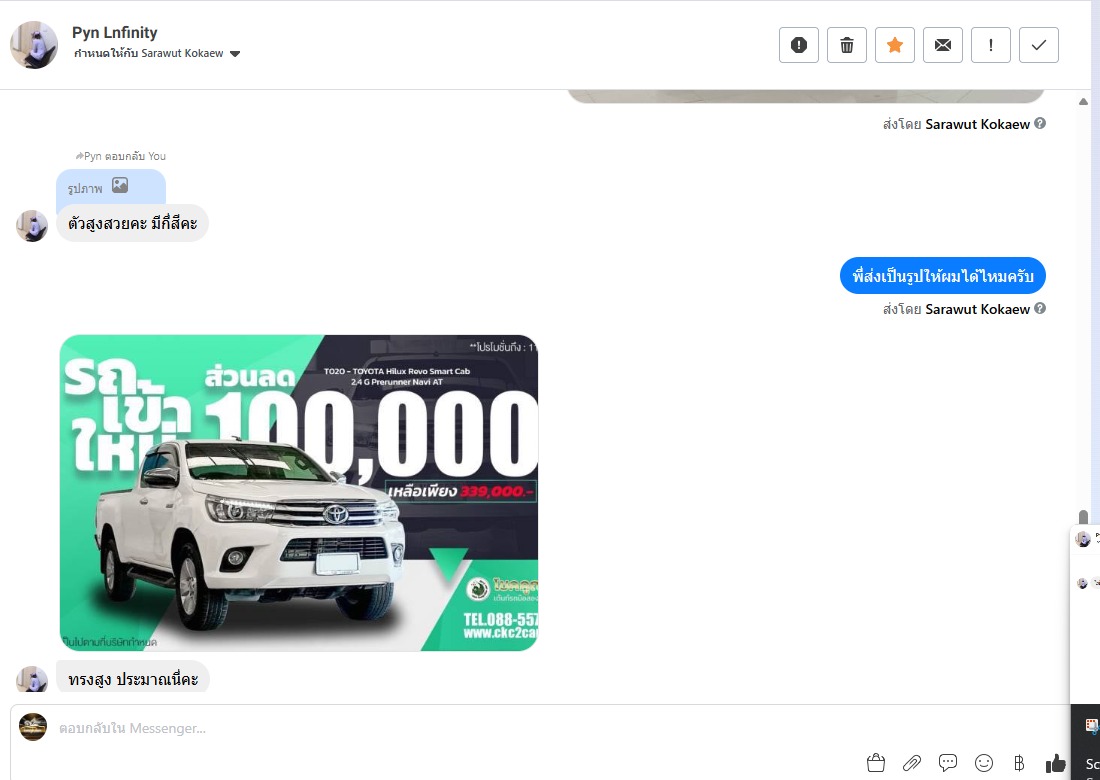Image resolution: width=1100 pixels, height=780 pixels.
Task: Open the replied image preview bubble รูปภาพ
Action: pyautogui.click(x=111, y=187)
